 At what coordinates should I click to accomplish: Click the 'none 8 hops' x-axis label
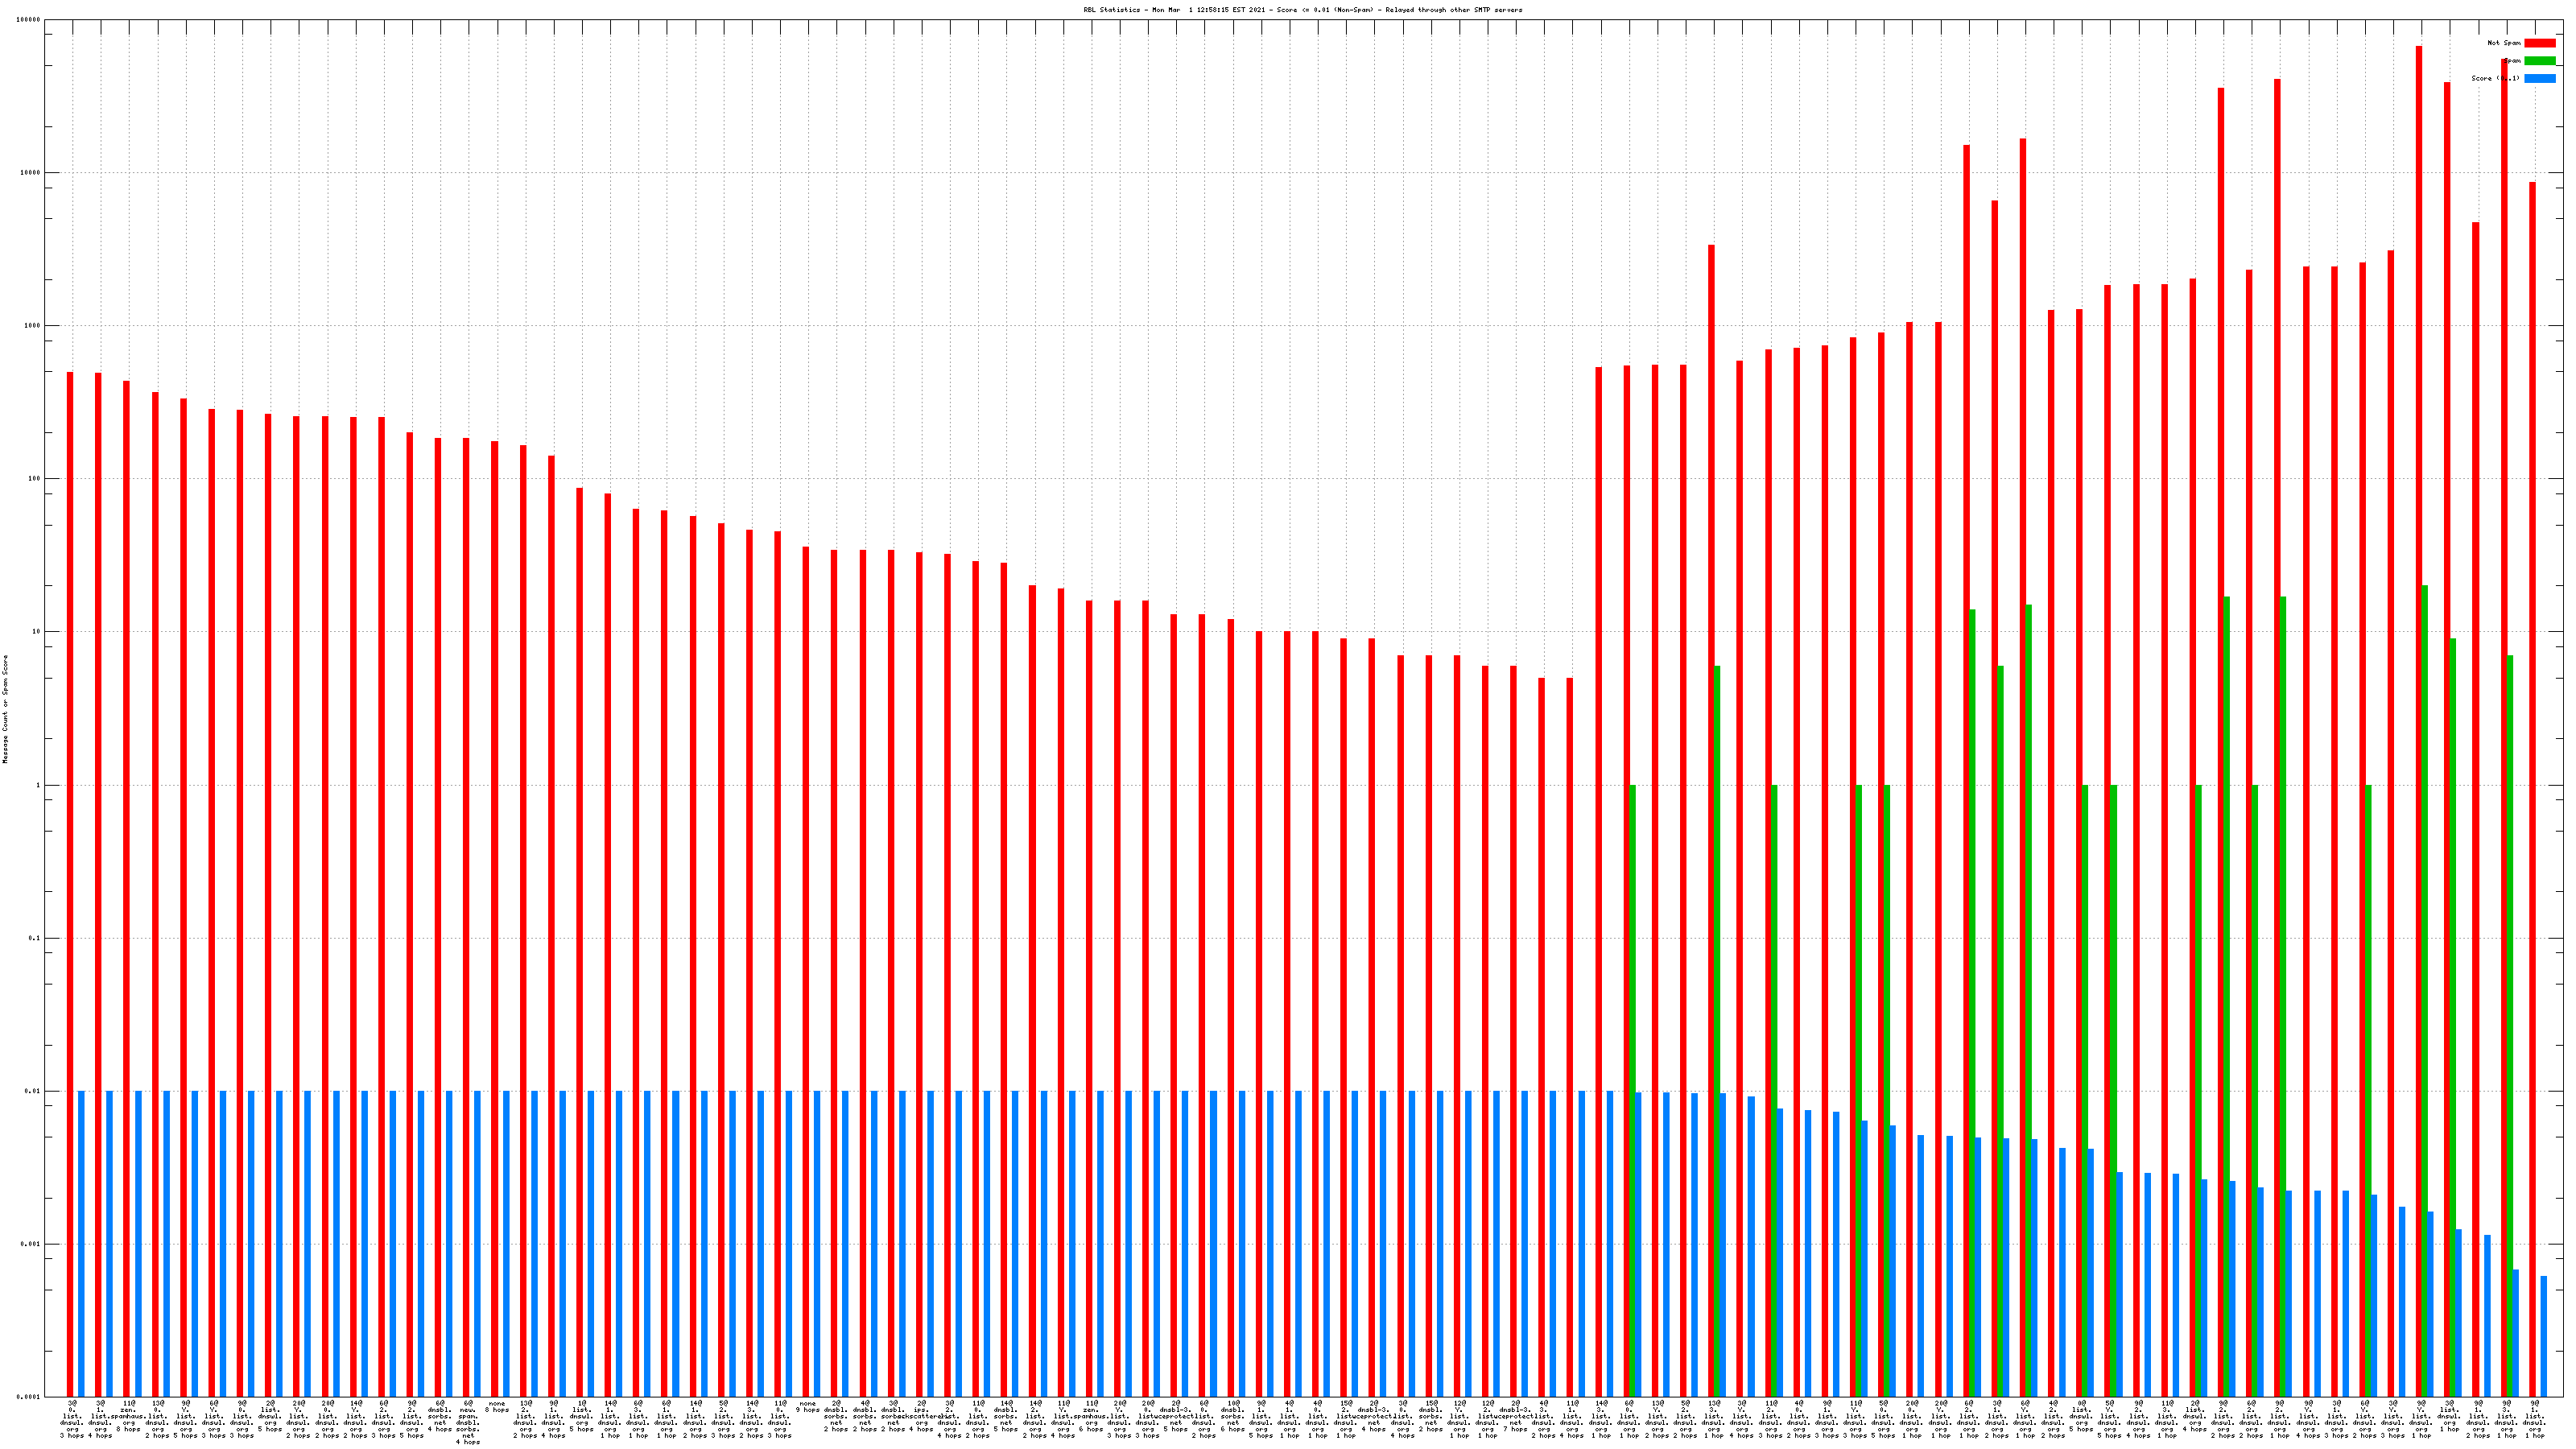point(497,1407)
